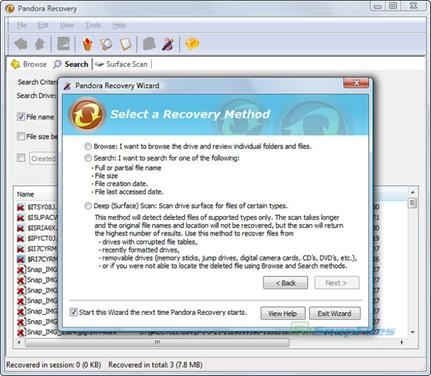The height and width of the screenshot is (376, 431).
Task: Click the properties note toolbar icon
Action: click(125, 44)
